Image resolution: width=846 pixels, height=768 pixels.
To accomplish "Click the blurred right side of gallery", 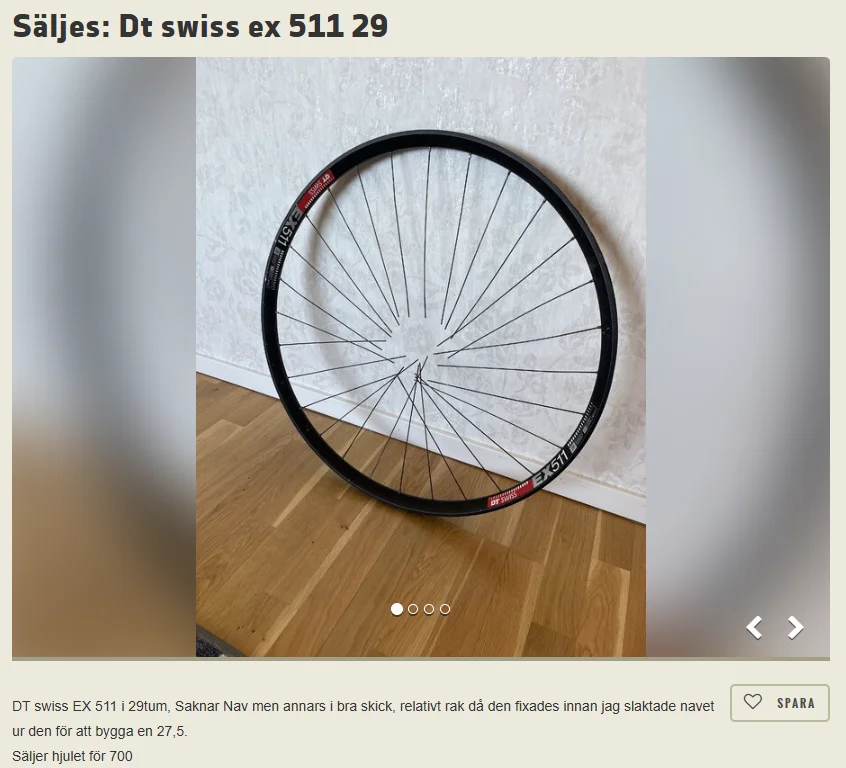I will click(x=738, y=357).
